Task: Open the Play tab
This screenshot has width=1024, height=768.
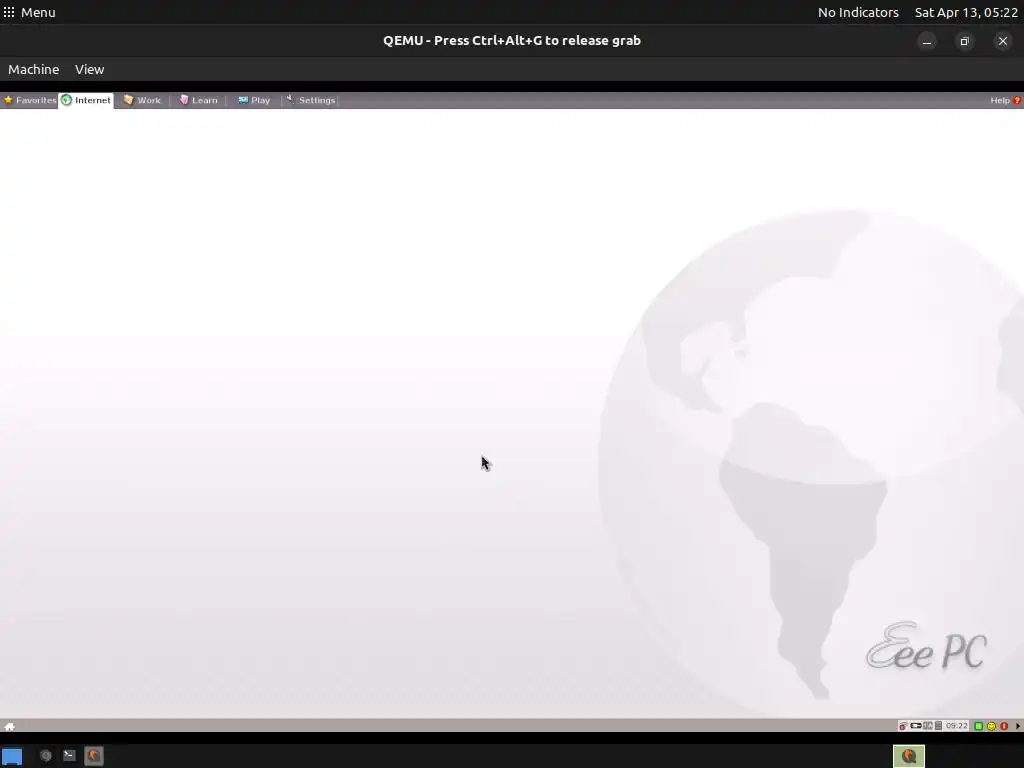Action: coord(254,100)
